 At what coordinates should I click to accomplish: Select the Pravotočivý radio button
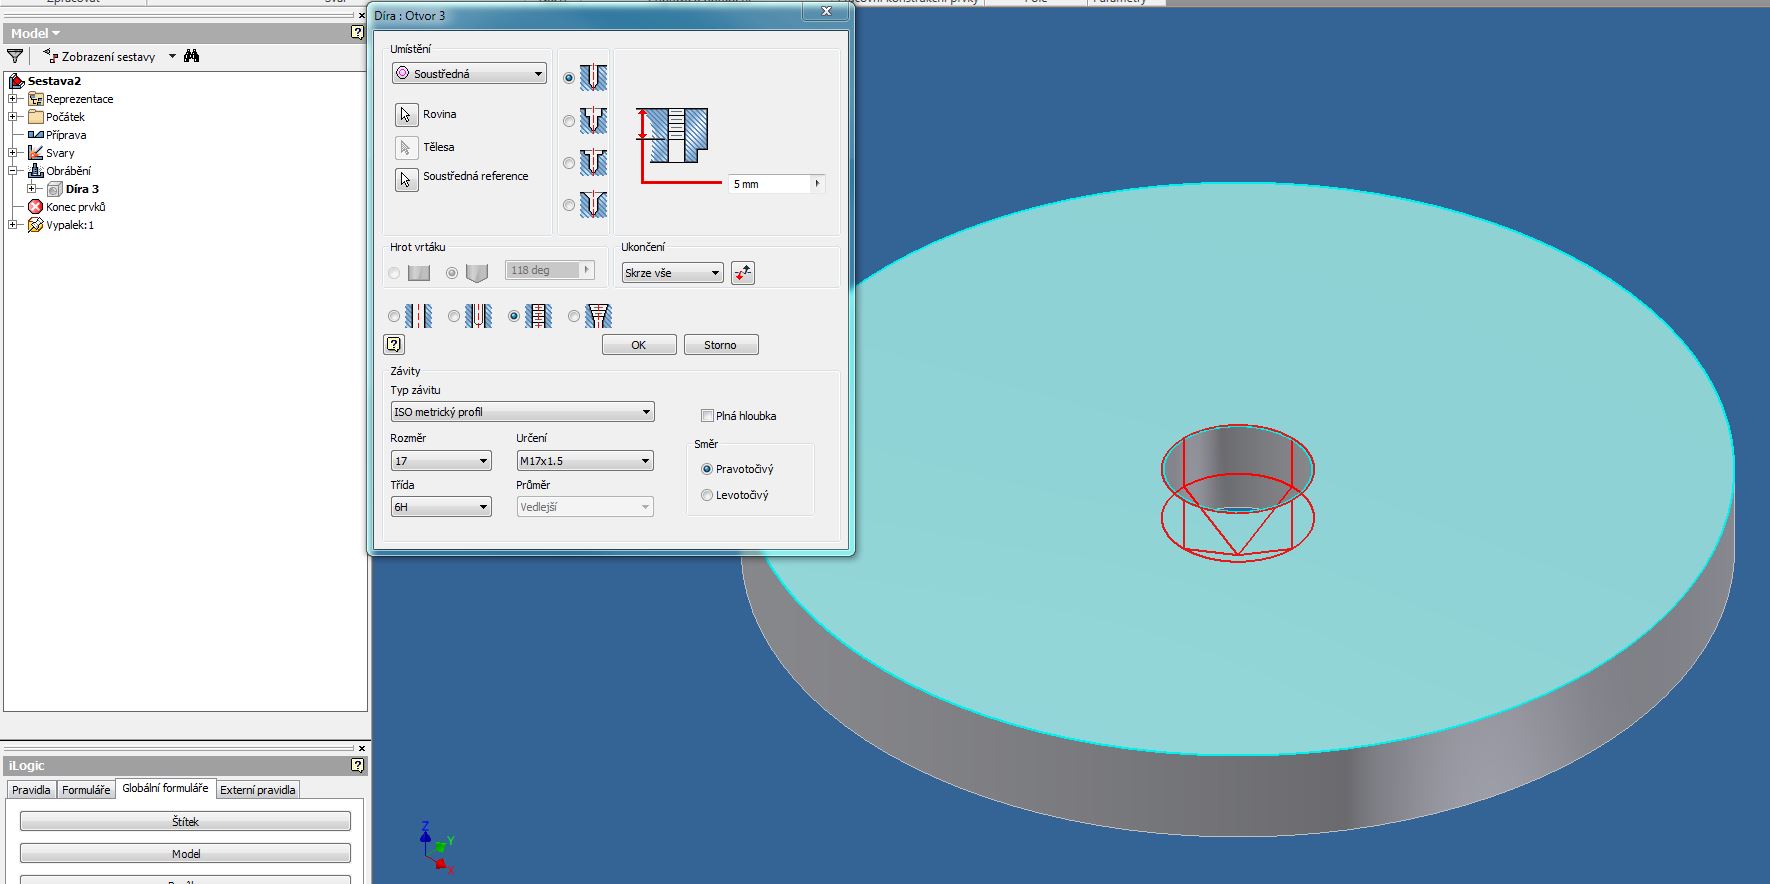click(x=707, y=469)
